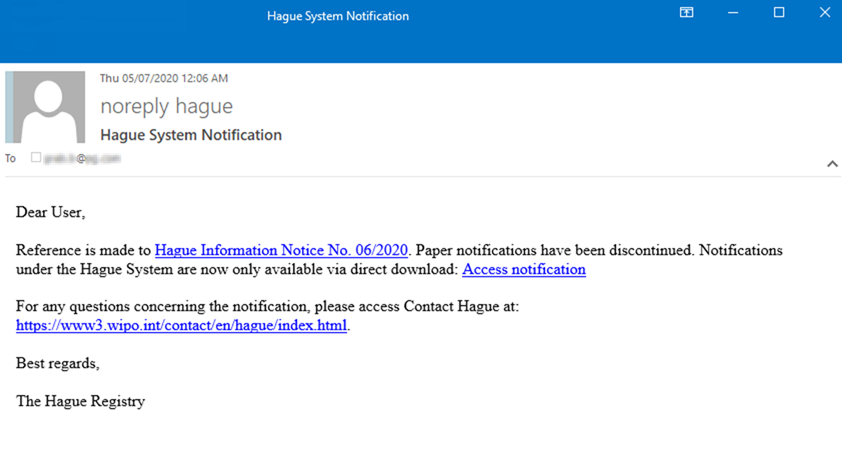Collapse the message header with the chevron

pos(831,164)
